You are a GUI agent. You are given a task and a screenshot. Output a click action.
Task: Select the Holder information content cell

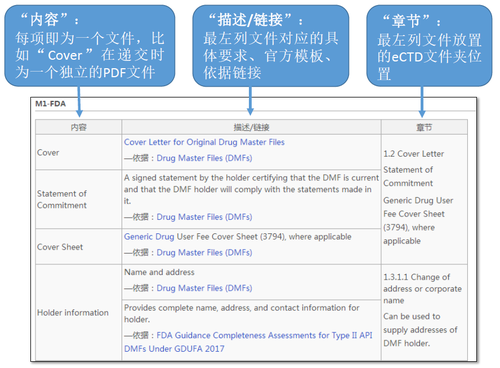point(79,313)
